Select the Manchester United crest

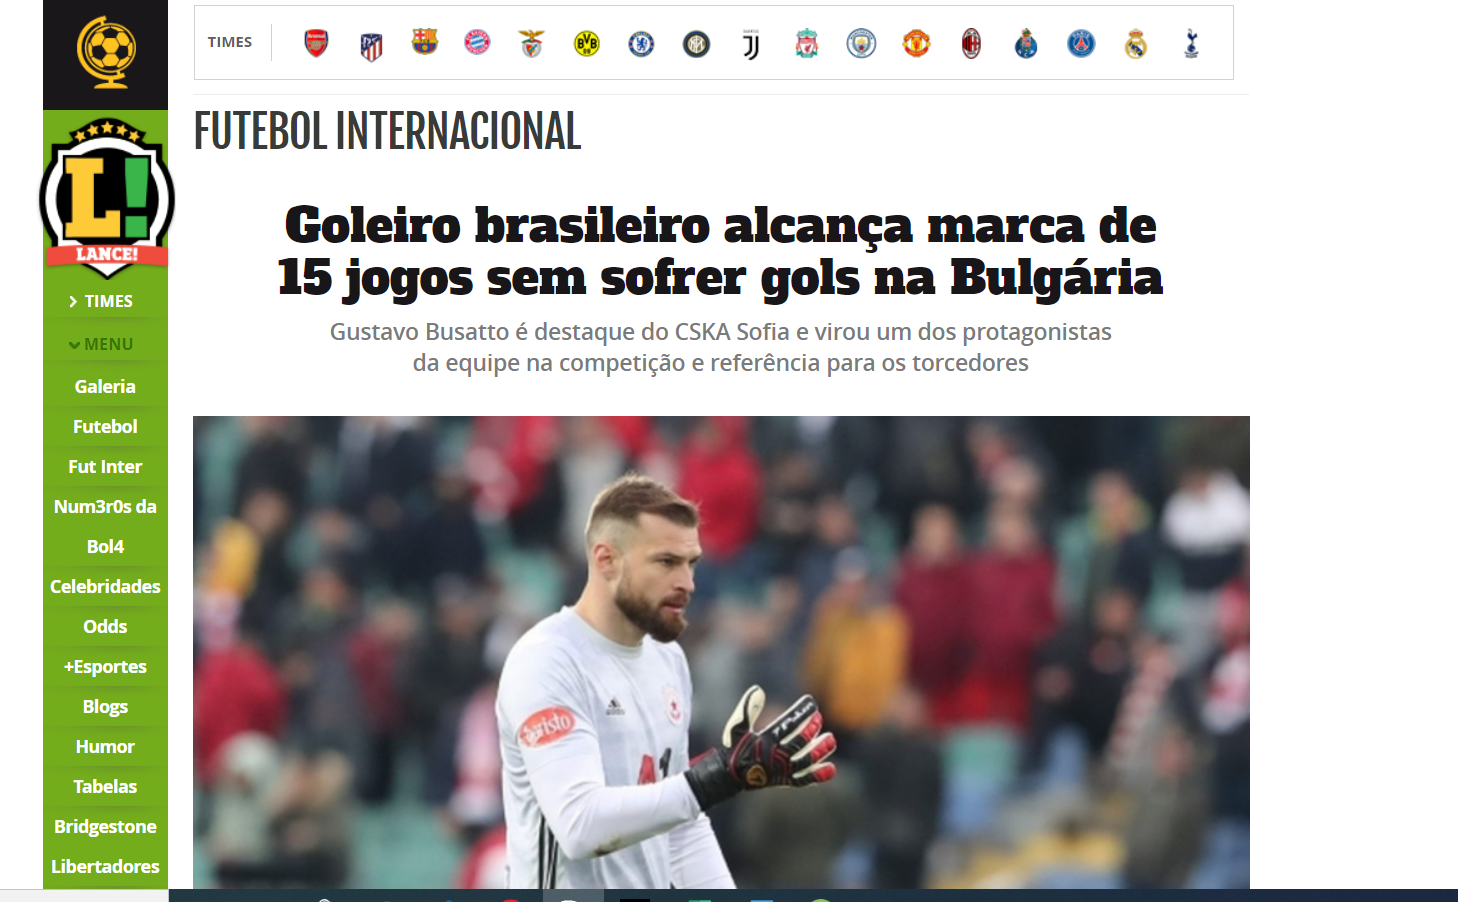916,43
